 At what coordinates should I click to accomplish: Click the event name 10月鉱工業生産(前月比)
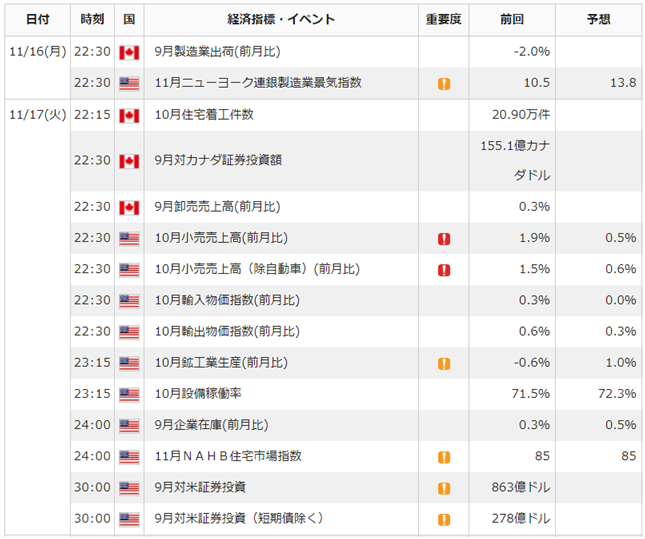tap(221, 363)
